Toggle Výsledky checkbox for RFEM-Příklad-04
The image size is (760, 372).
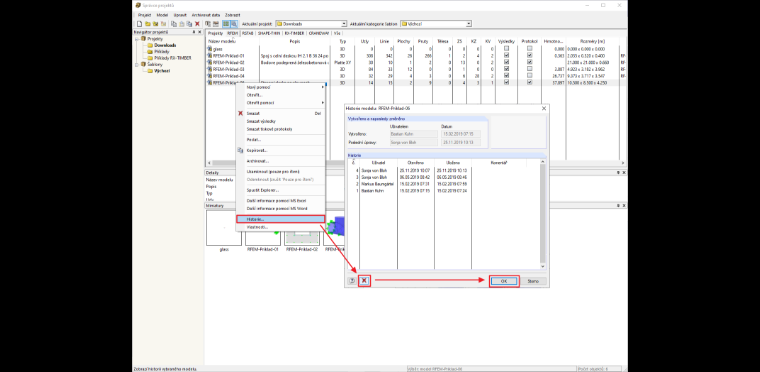pyautogui.click(x=506, y=76)
